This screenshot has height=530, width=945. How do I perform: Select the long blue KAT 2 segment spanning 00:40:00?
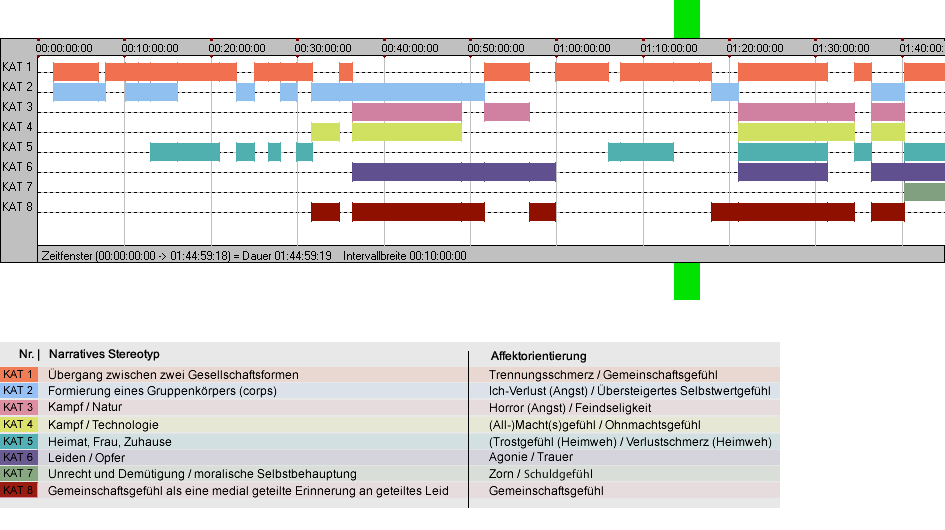point(398,92)
